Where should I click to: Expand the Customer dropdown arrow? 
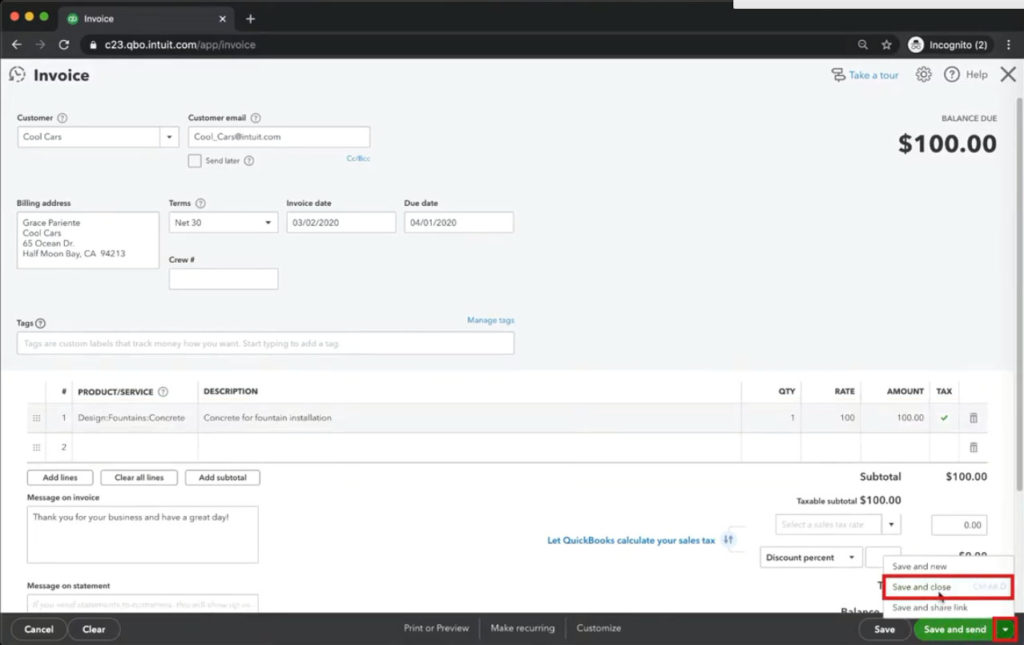169,137
